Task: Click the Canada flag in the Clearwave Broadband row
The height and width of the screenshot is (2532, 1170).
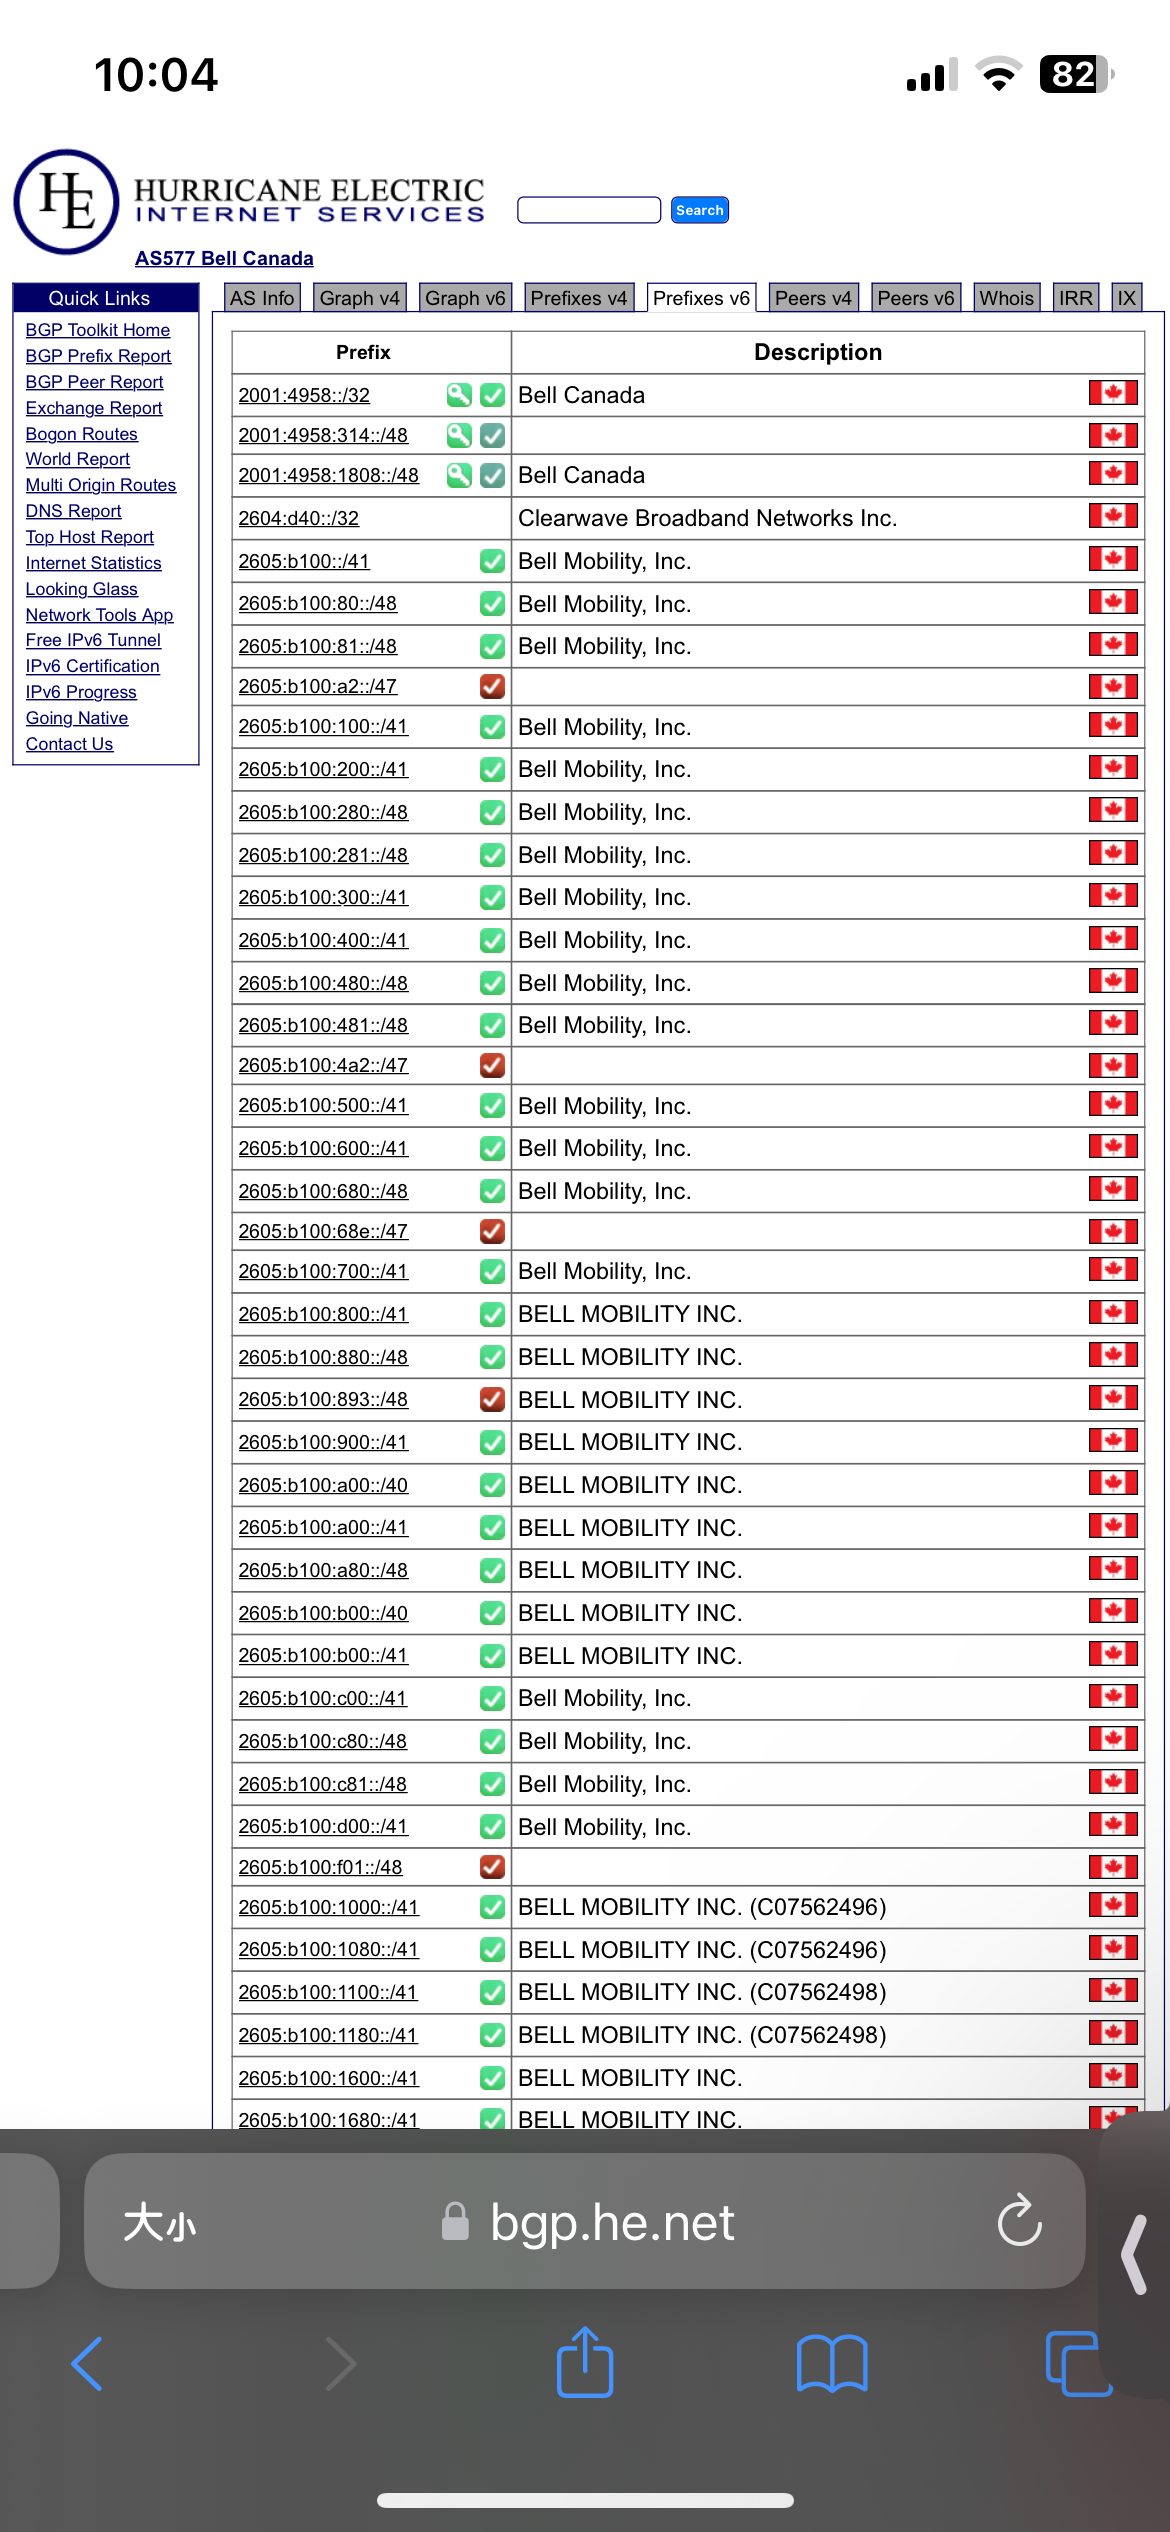Action: (x=1112, y=516)
